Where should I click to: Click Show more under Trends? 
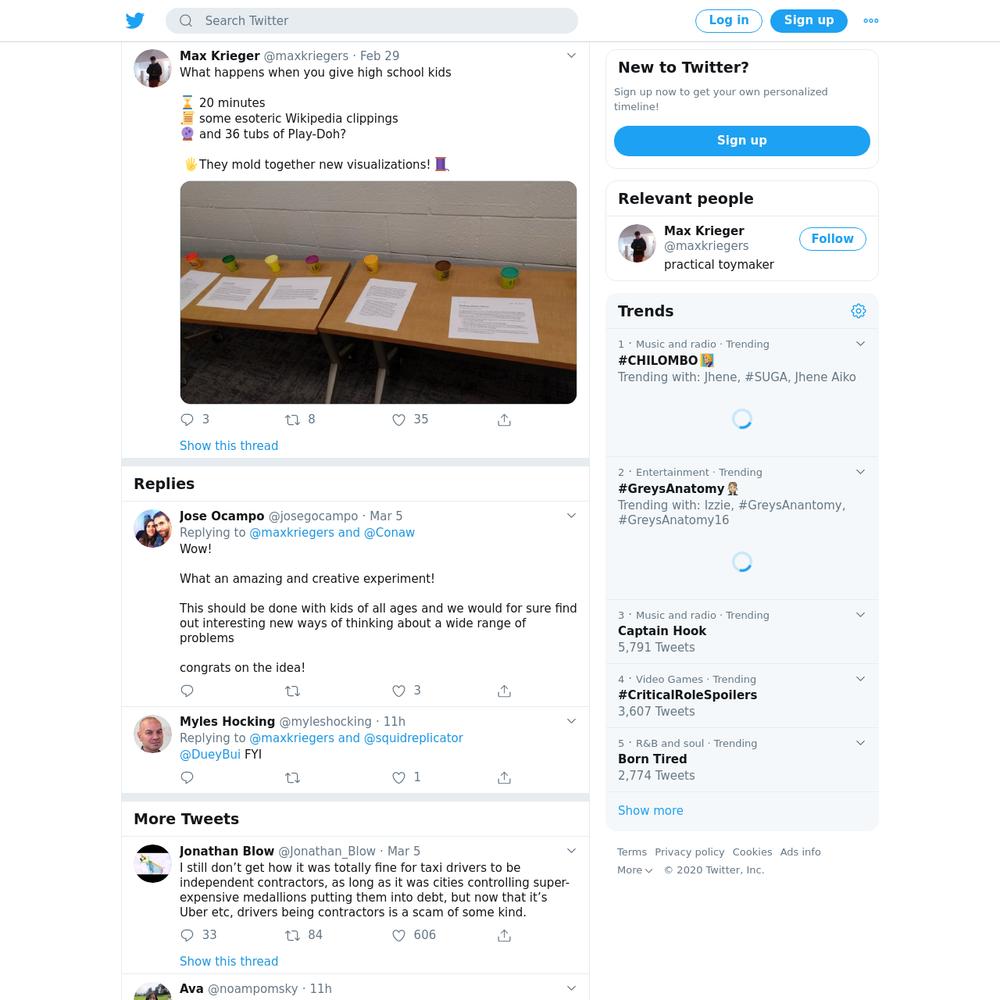point(650,811)
